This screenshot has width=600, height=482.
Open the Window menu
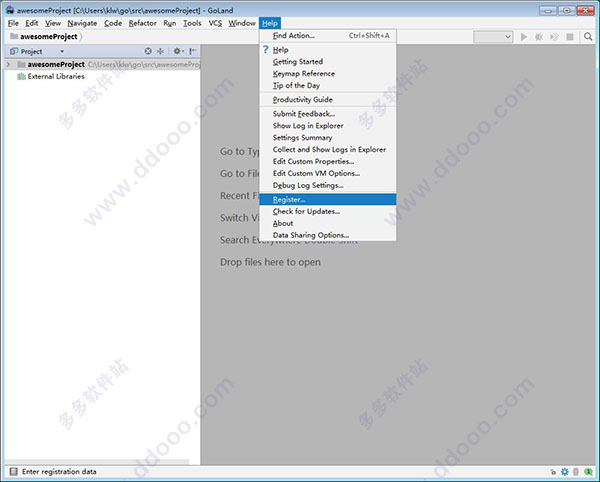coord(242,23)
